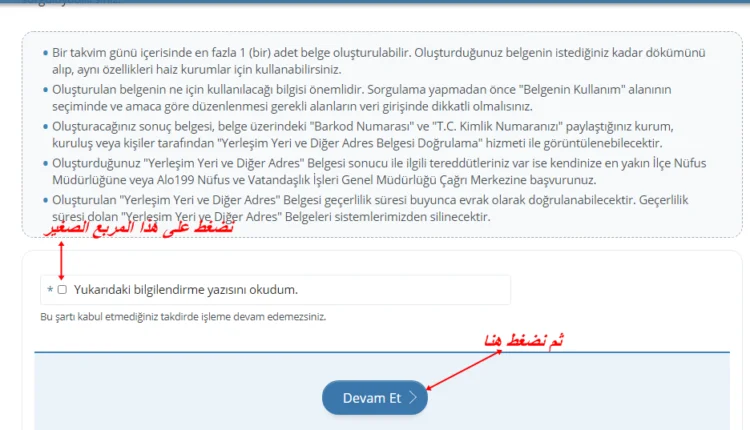
Task: Click the red vertical double-headed arrow
Action: (x=61, y=260)
